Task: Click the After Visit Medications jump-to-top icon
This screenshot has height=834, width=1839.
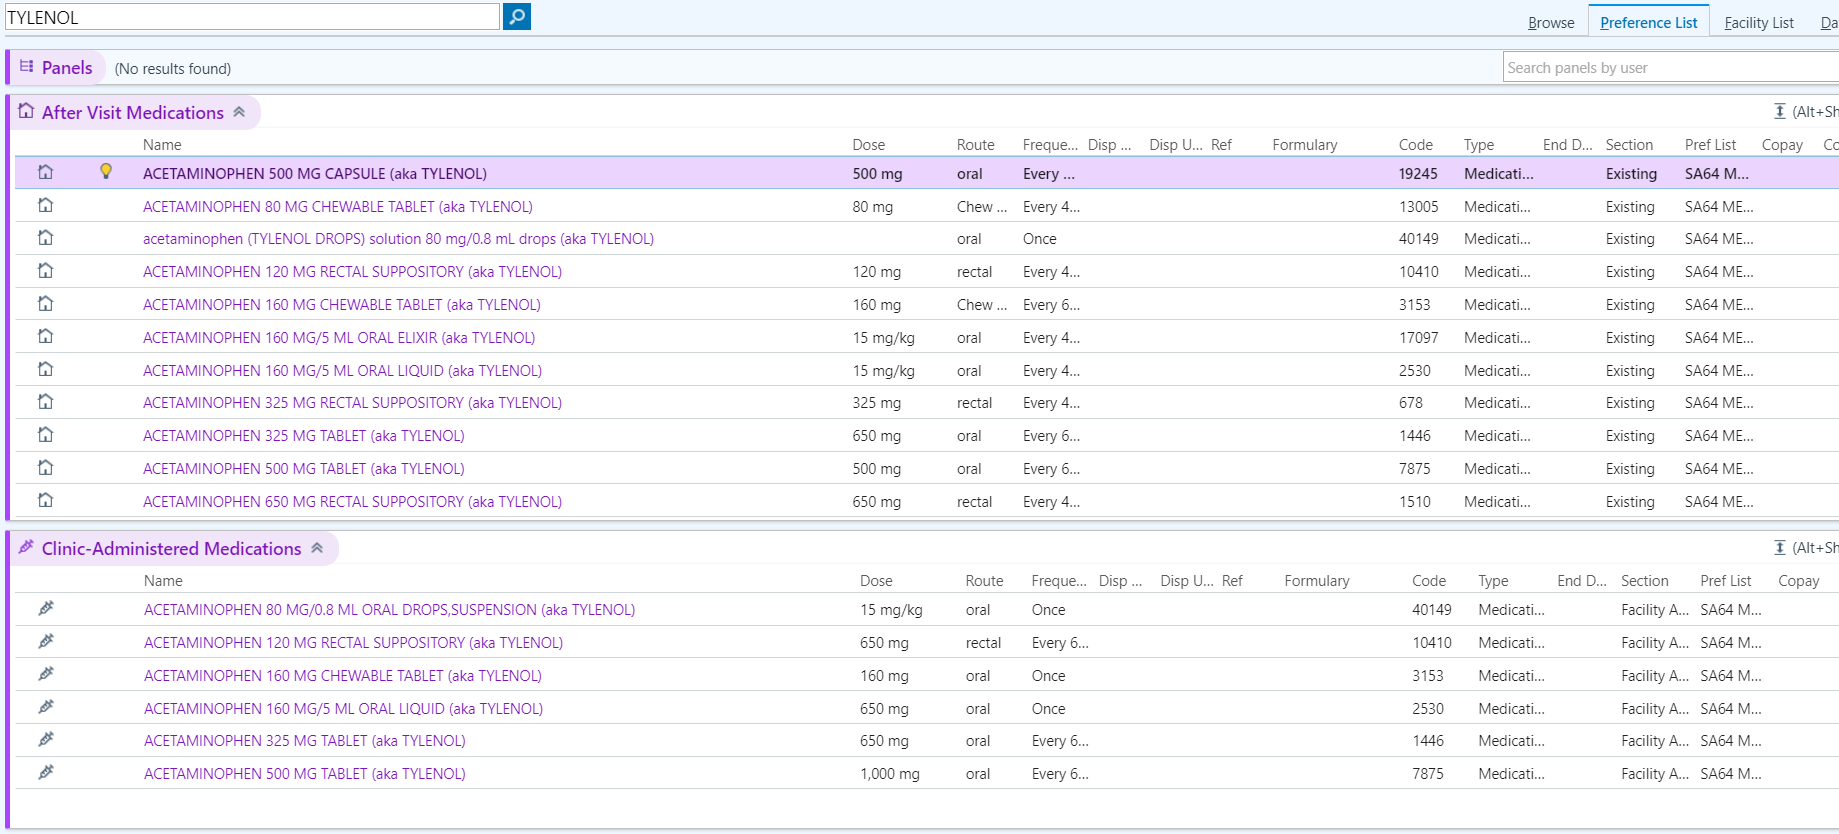Action: [x=1780, y=111]
